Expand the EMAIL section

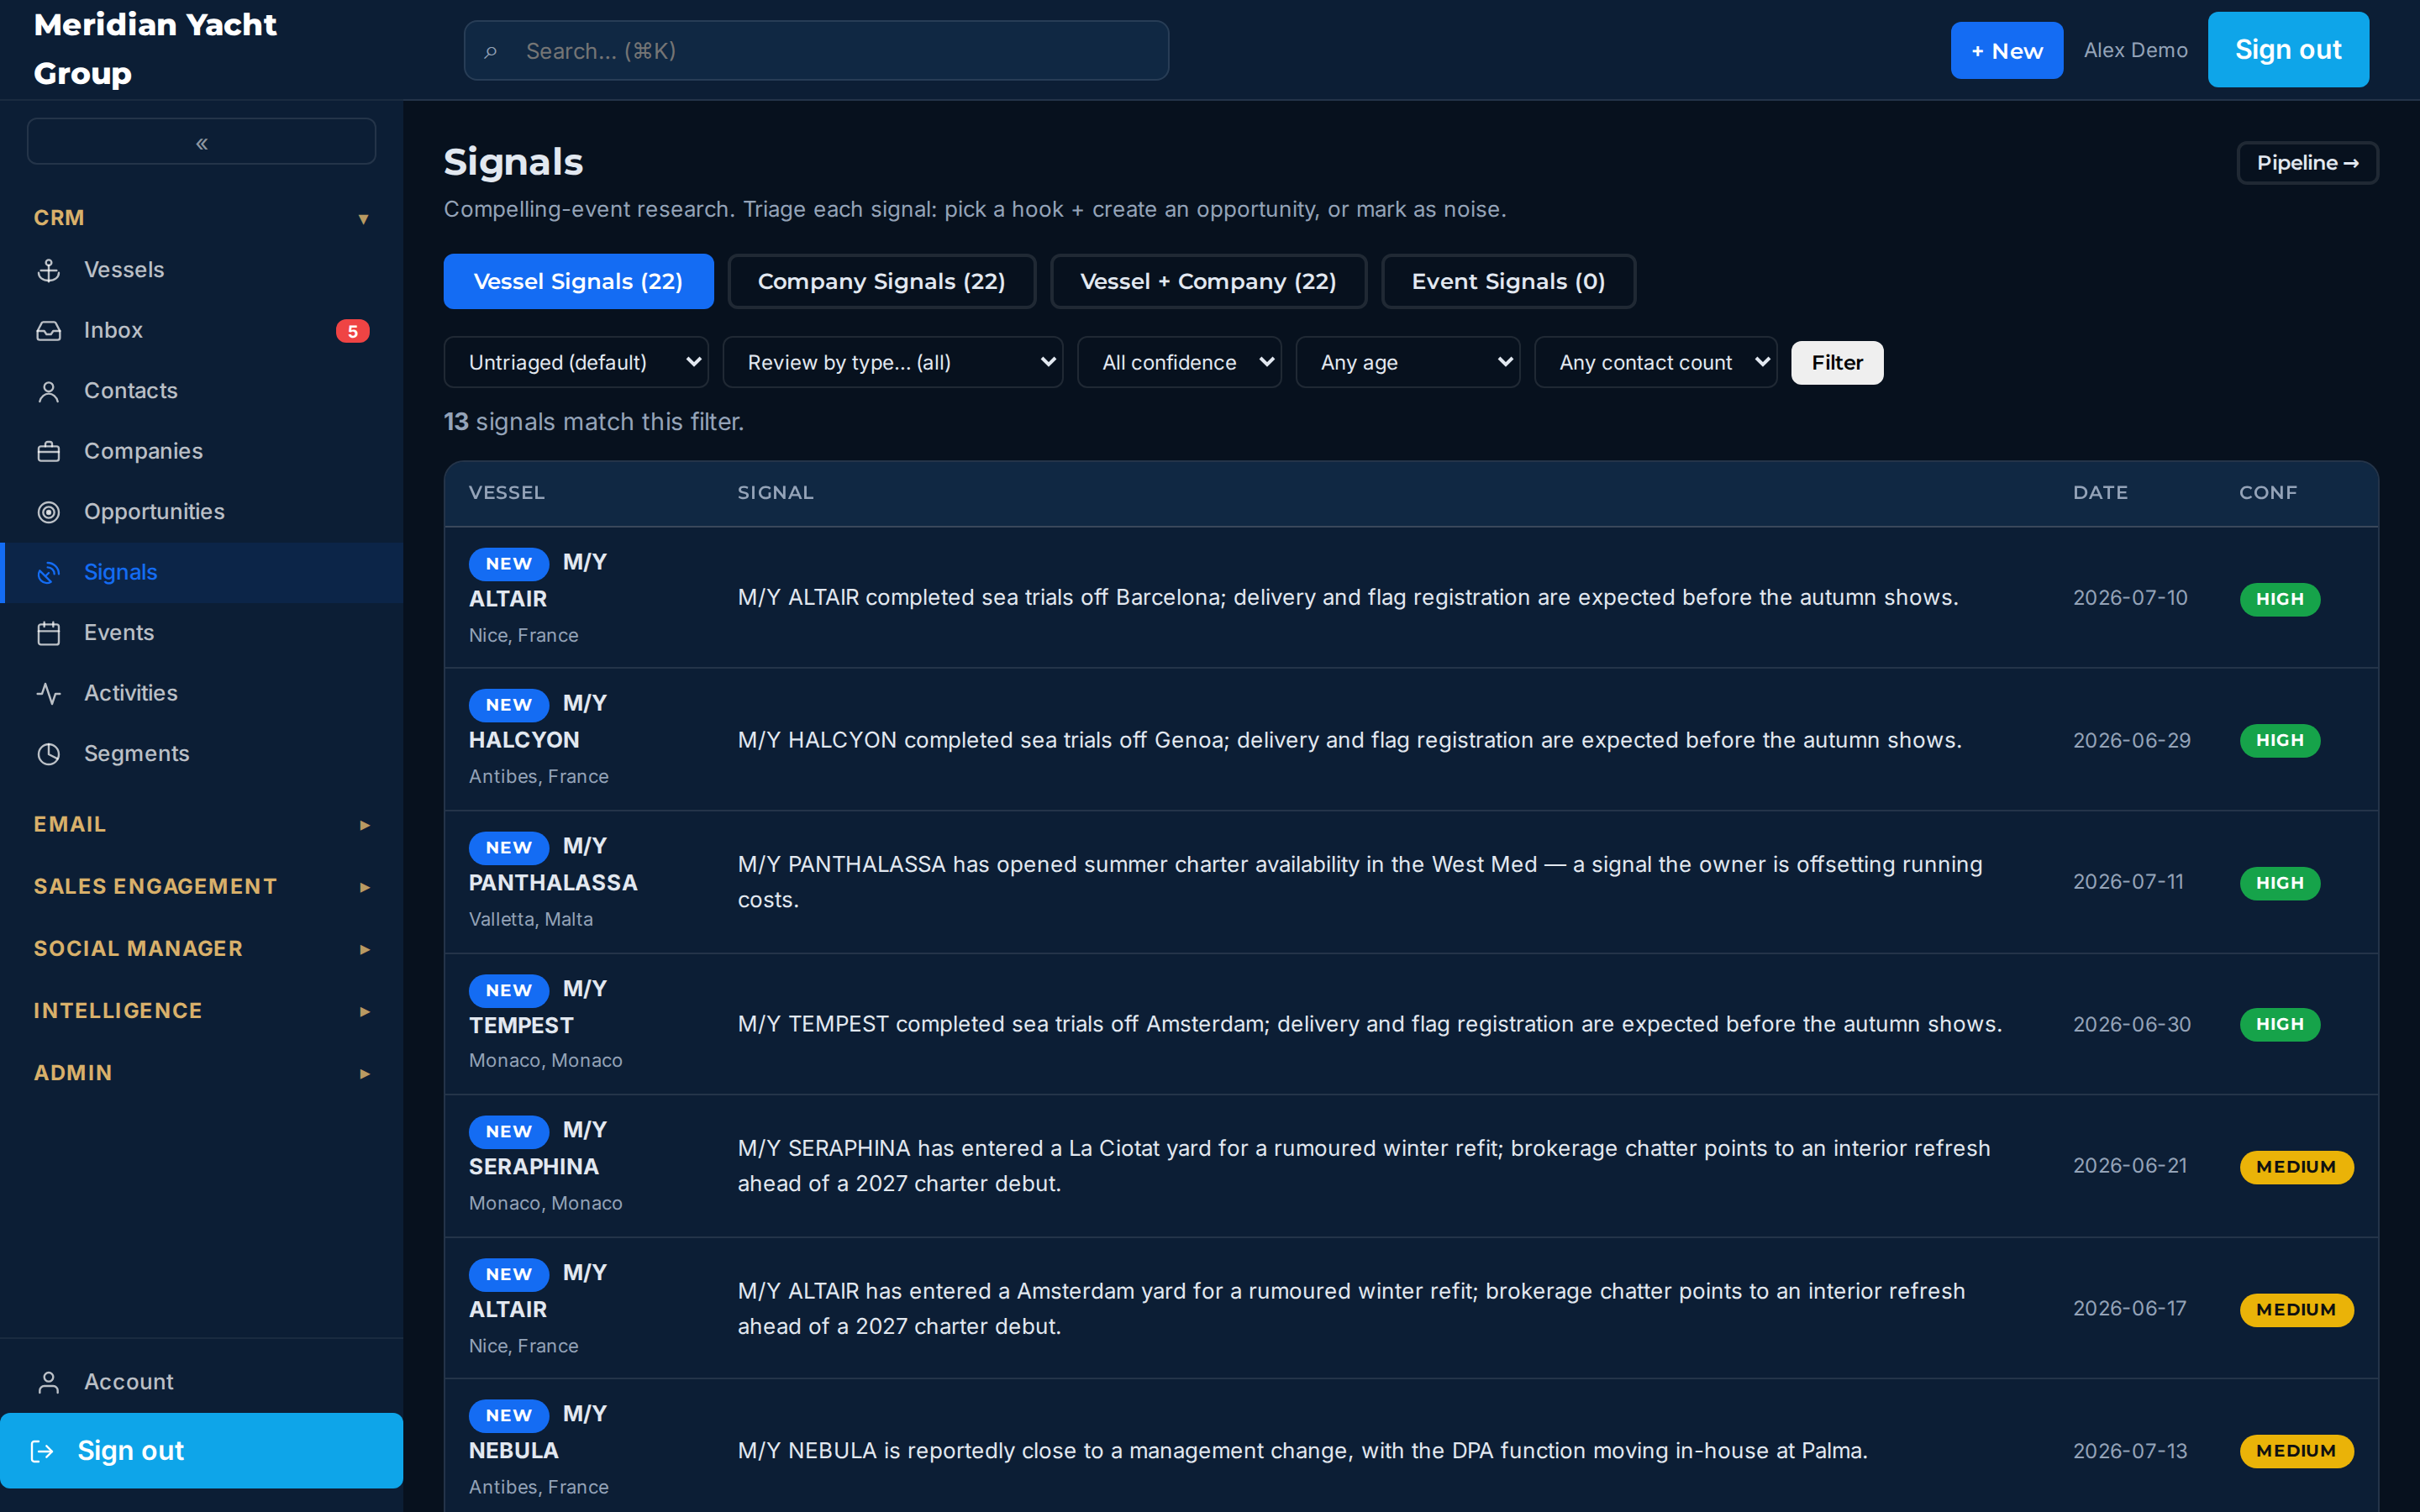coord(201,824)
